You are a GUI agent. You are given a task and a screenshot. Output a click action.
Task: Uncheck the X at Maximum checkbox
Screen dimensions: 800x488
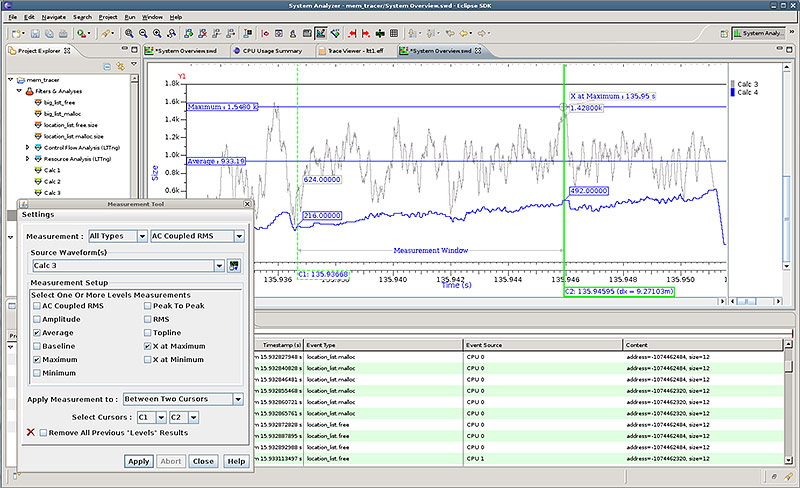tap(147, 346)
